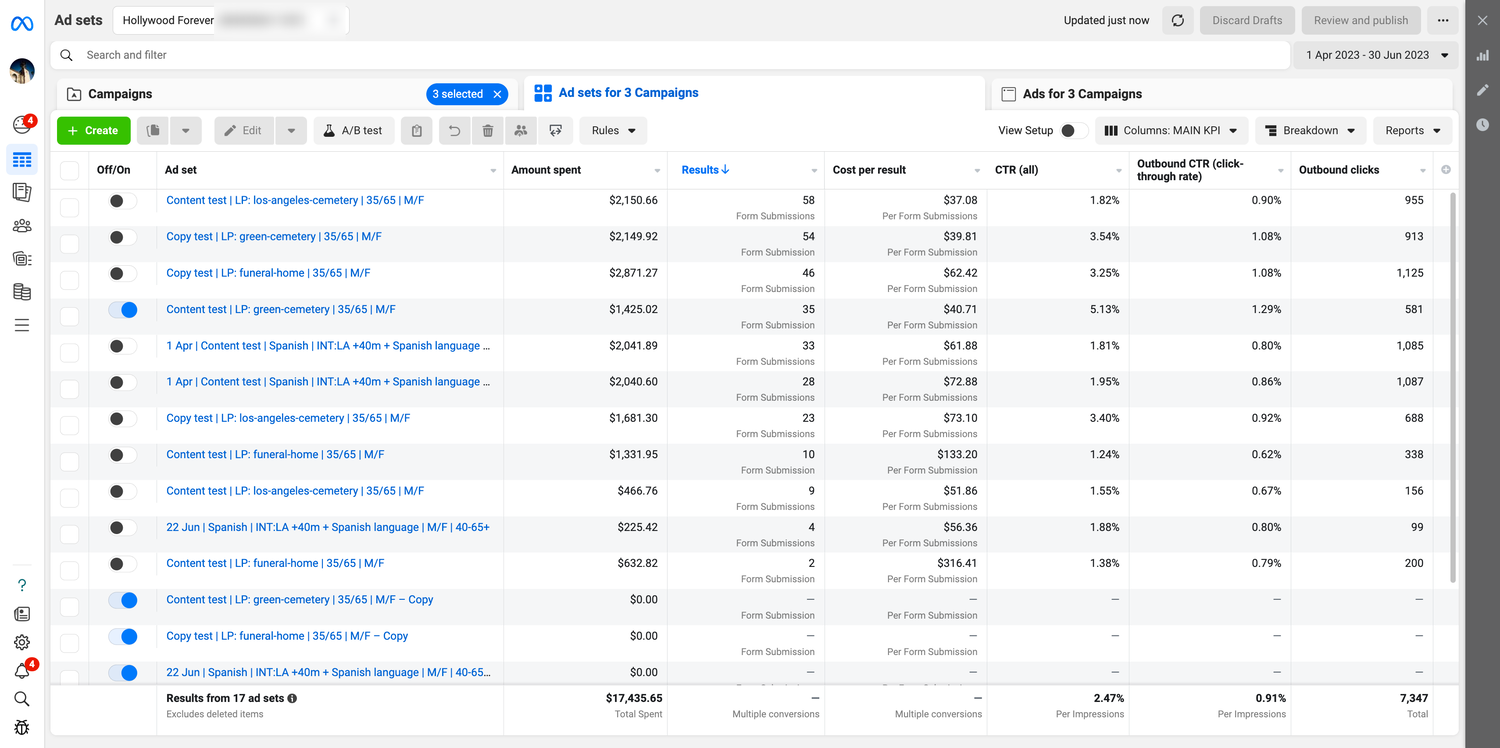Screen dimensions: 1500x748
Task: Open ad set 'Copy test | LP: green-cemetery | 35/65 | M/F'
Action: pyautogui.click(x=274, y=237)
